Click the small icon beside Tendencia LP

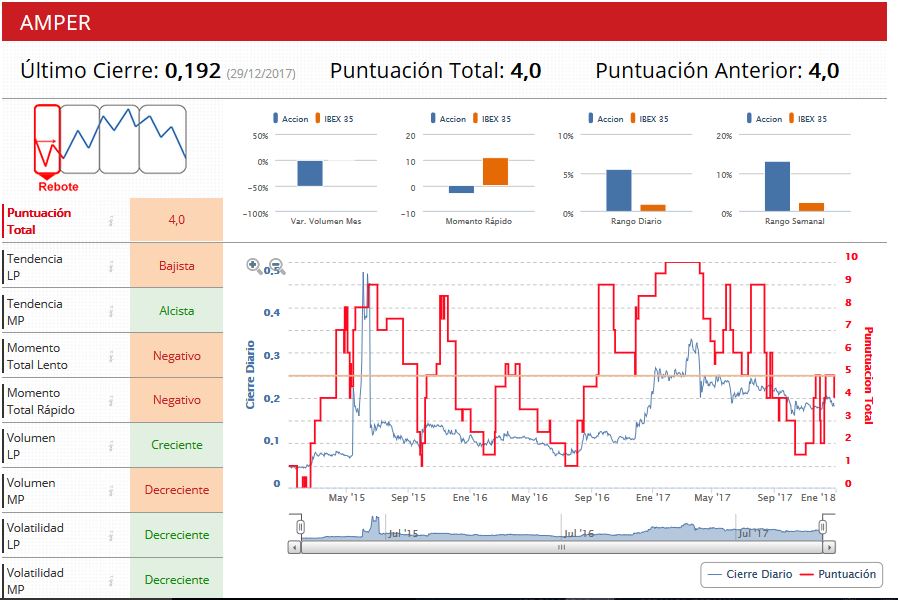(x=111, y=266)
